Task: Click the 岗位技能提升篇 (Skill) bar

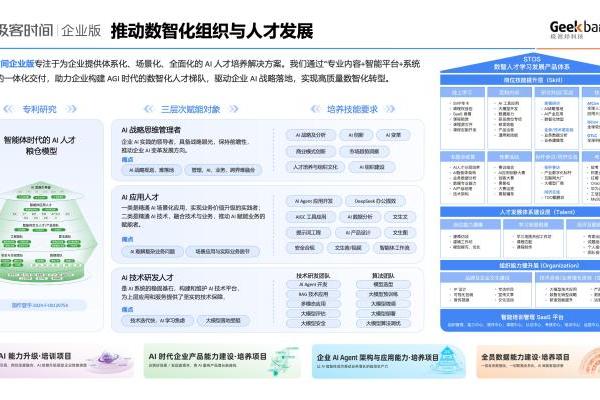Action: [x=520, y=80]
